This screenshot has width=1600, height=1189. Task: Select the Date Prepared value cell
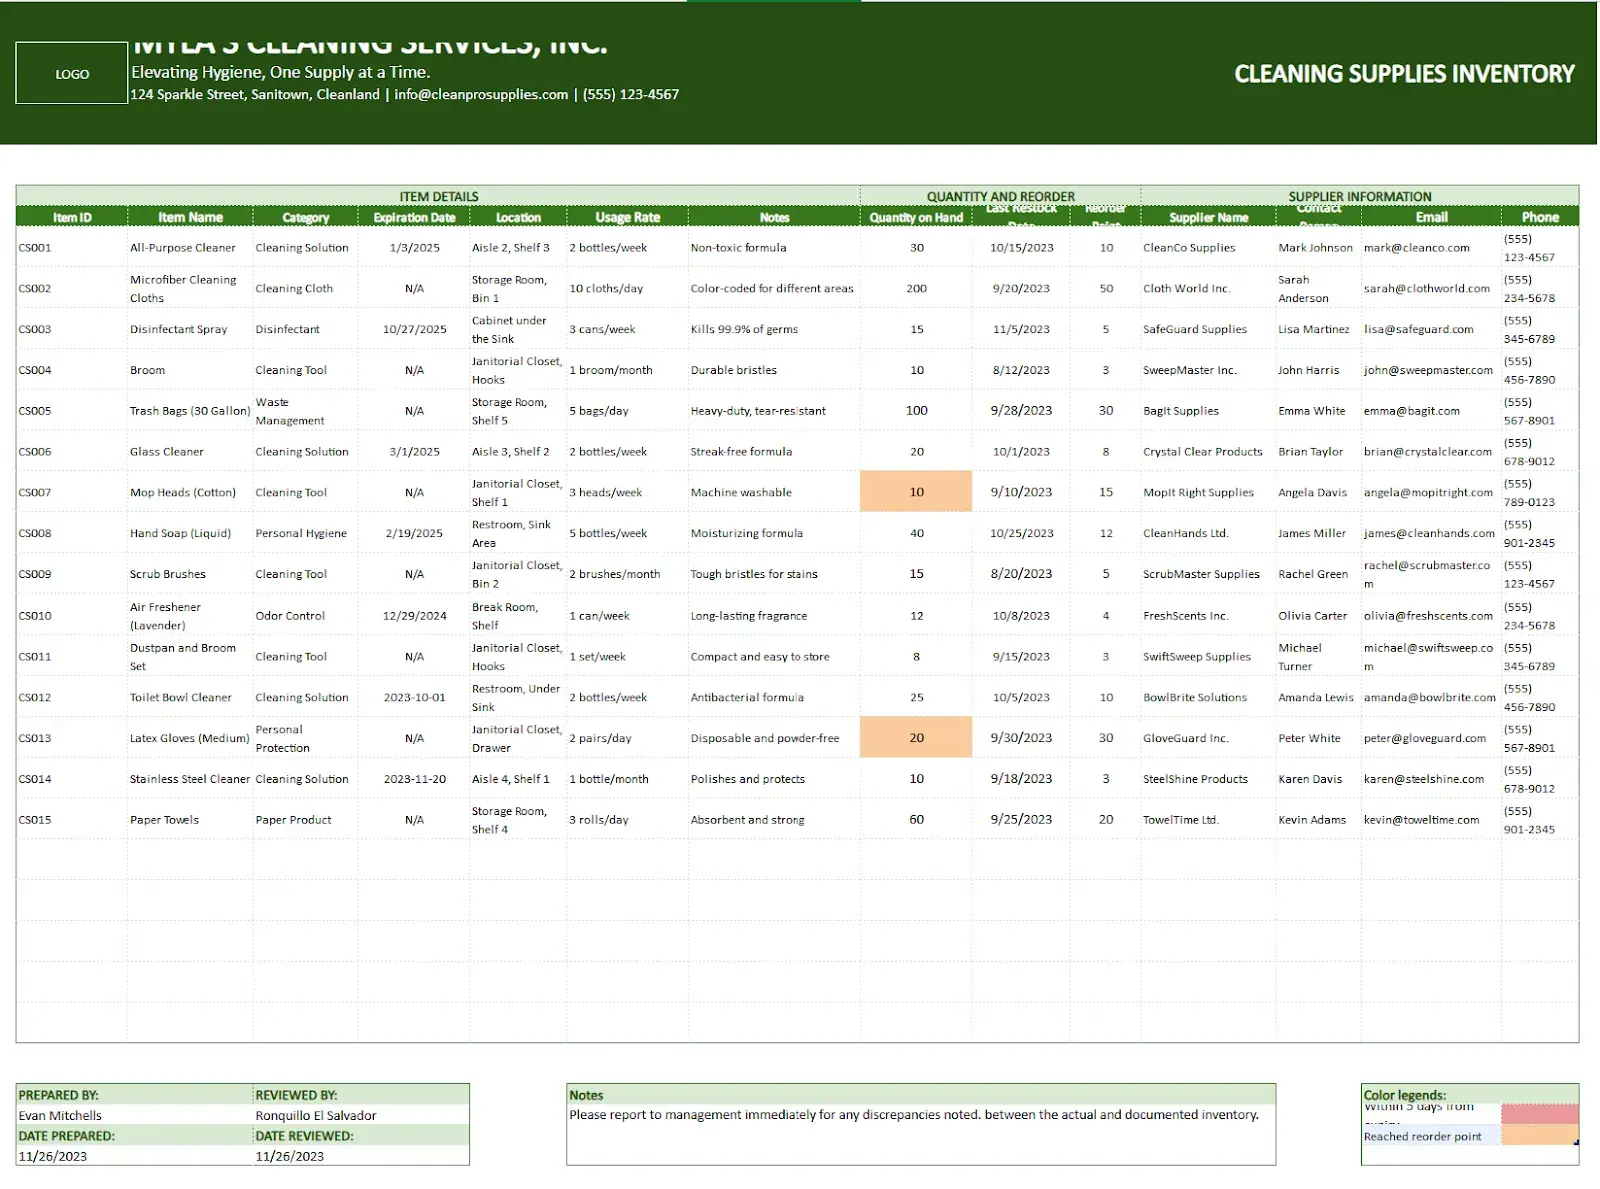click(x=53, y=1157)
